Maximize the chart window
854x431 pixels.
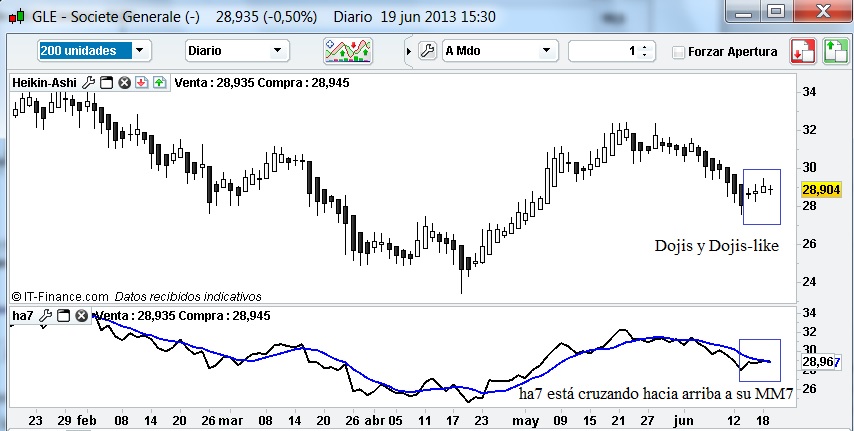pyautogui.click(x=777, y=11)
